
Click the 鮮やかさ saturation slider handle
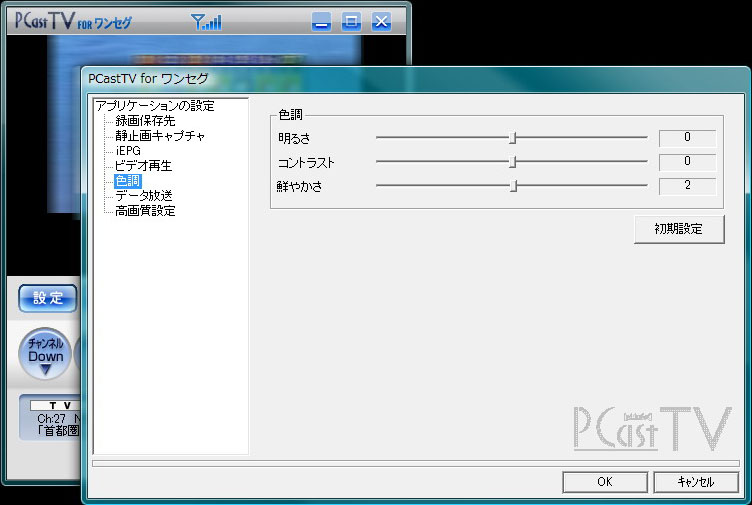tap(513, 186)
